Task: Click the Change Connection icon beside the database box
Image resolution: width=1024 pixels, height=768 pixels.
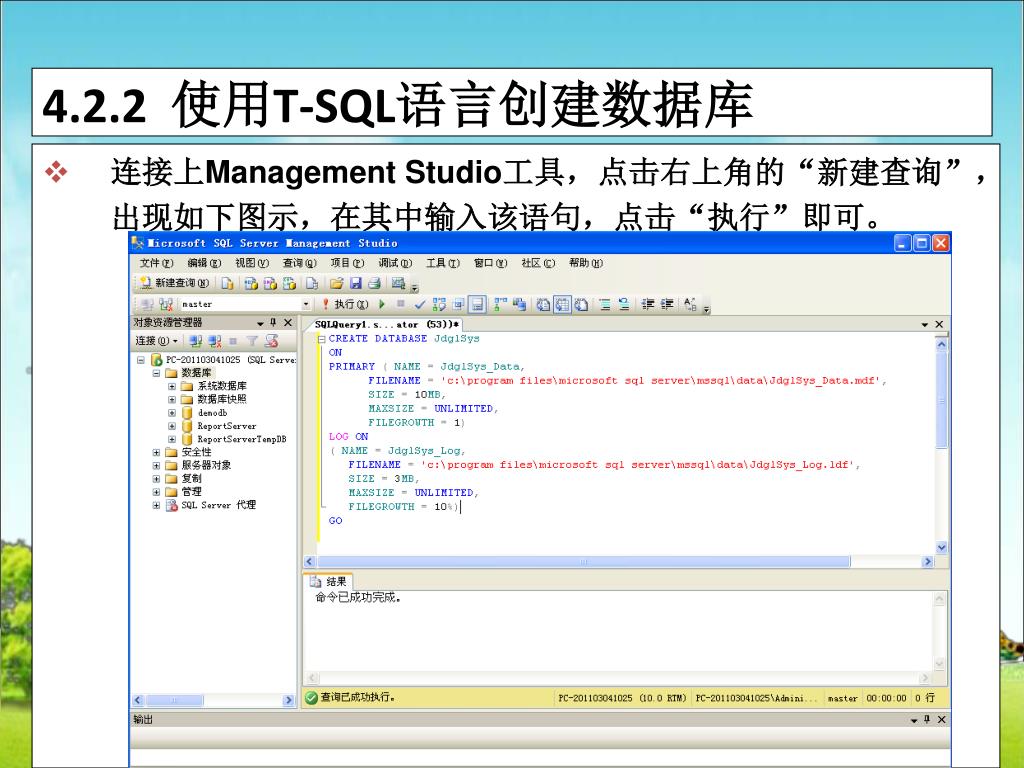Action: [x=166, y=304]
